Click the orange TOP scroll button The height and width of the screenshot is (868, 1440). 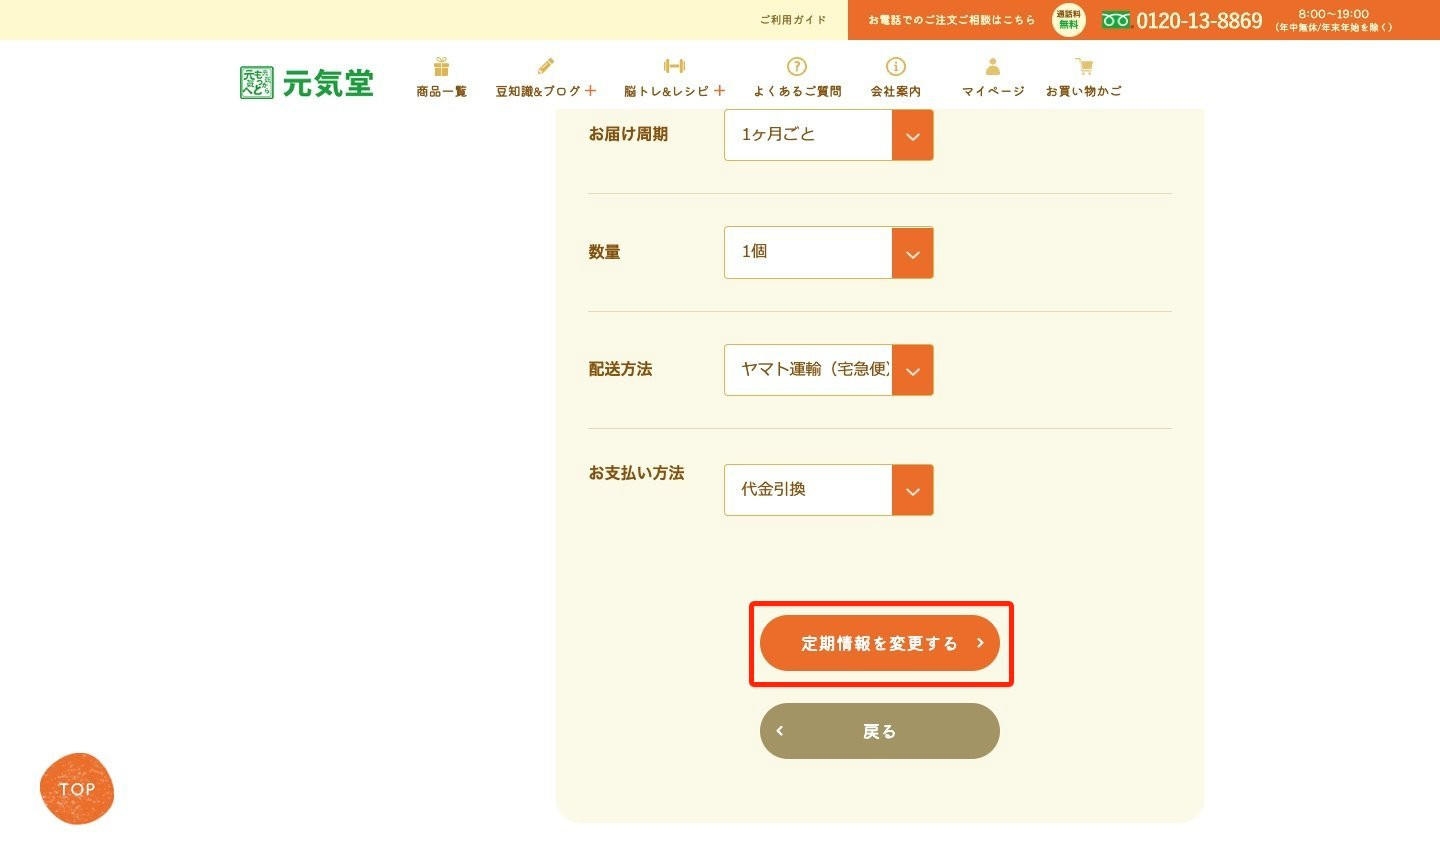click(77, 789)
